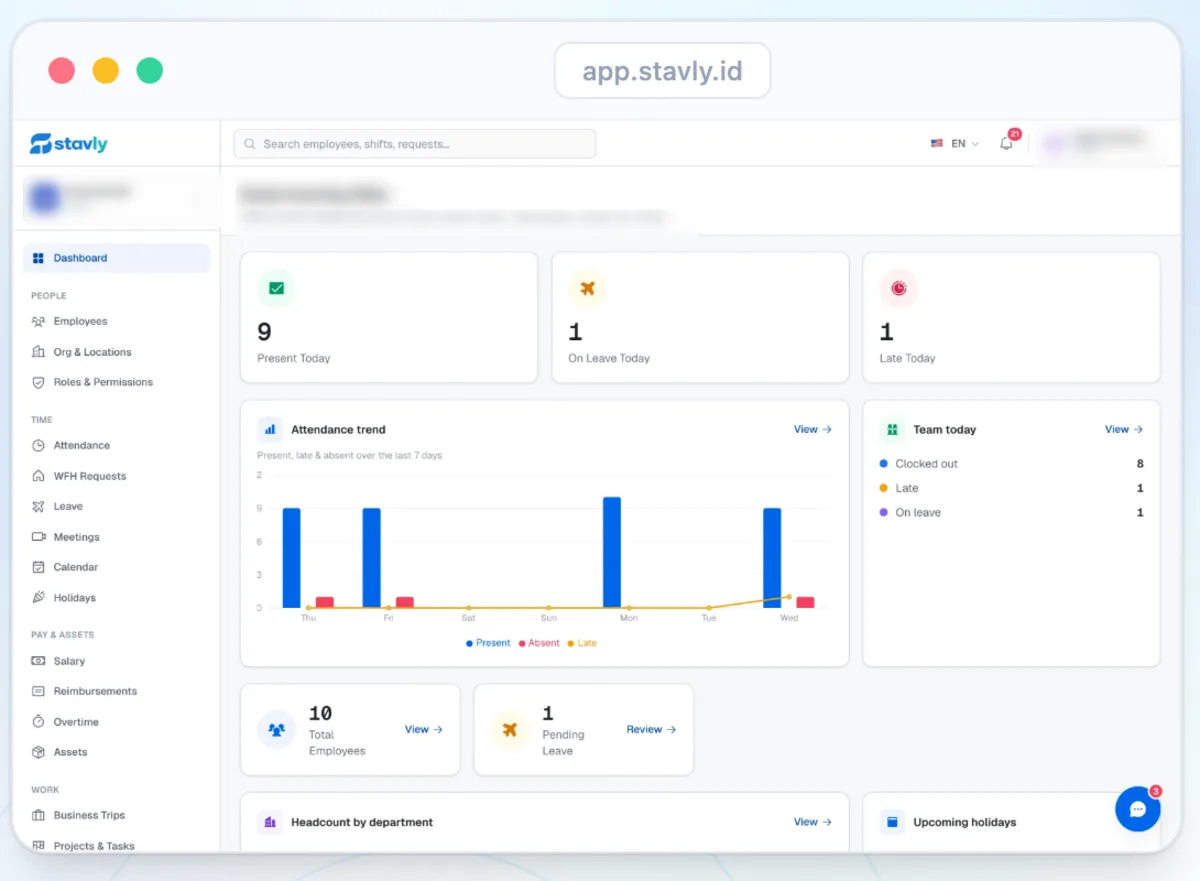Image resolution: width=1200 pixels, height=881 pixels.
Task: Click the Overtime stopwatch icon
Action: coord(38,722)
